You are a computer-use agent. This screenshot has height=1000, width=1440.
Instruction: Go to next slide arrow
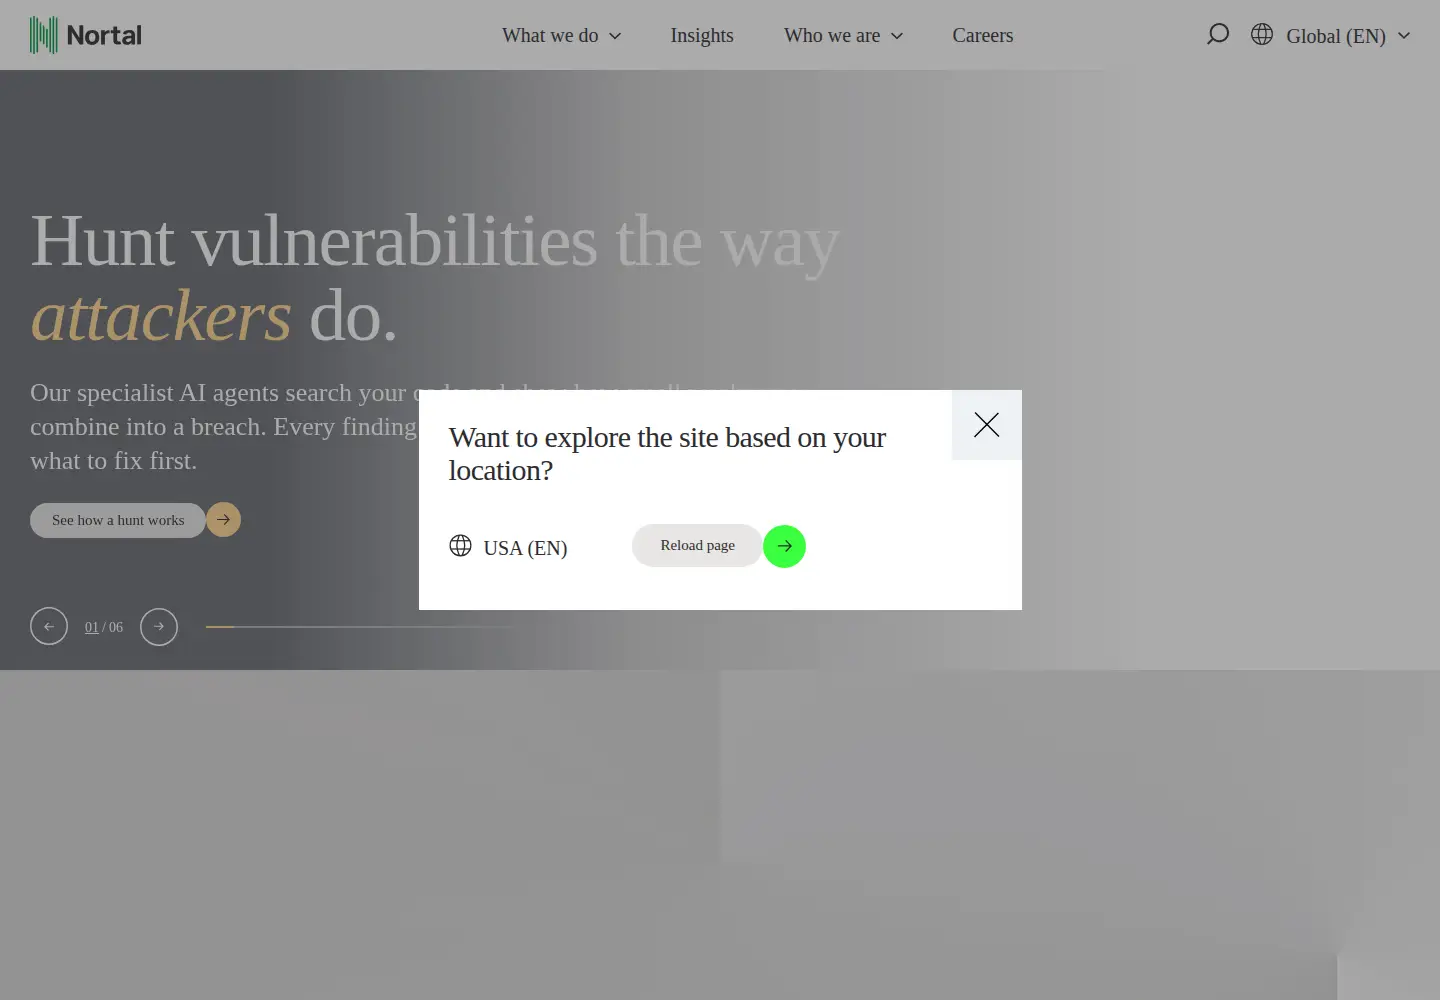tap(159, 627)
